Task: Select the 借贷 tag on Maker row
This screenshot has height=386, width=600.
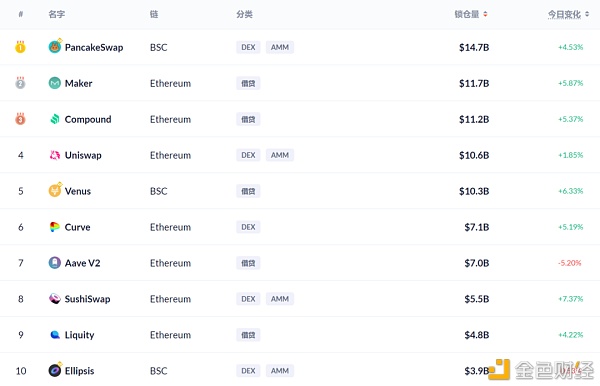Action: click(x=248, y=83)
